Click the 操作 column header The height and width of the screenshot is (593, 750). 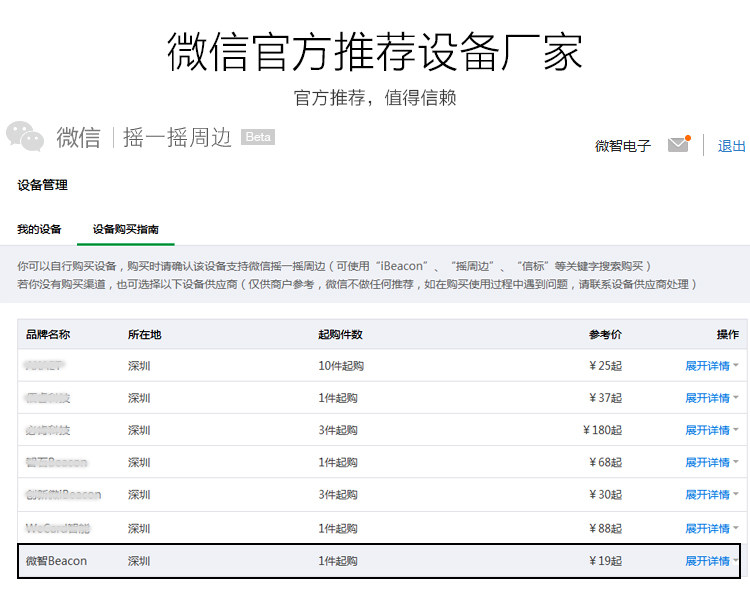(x=728, y=334)
